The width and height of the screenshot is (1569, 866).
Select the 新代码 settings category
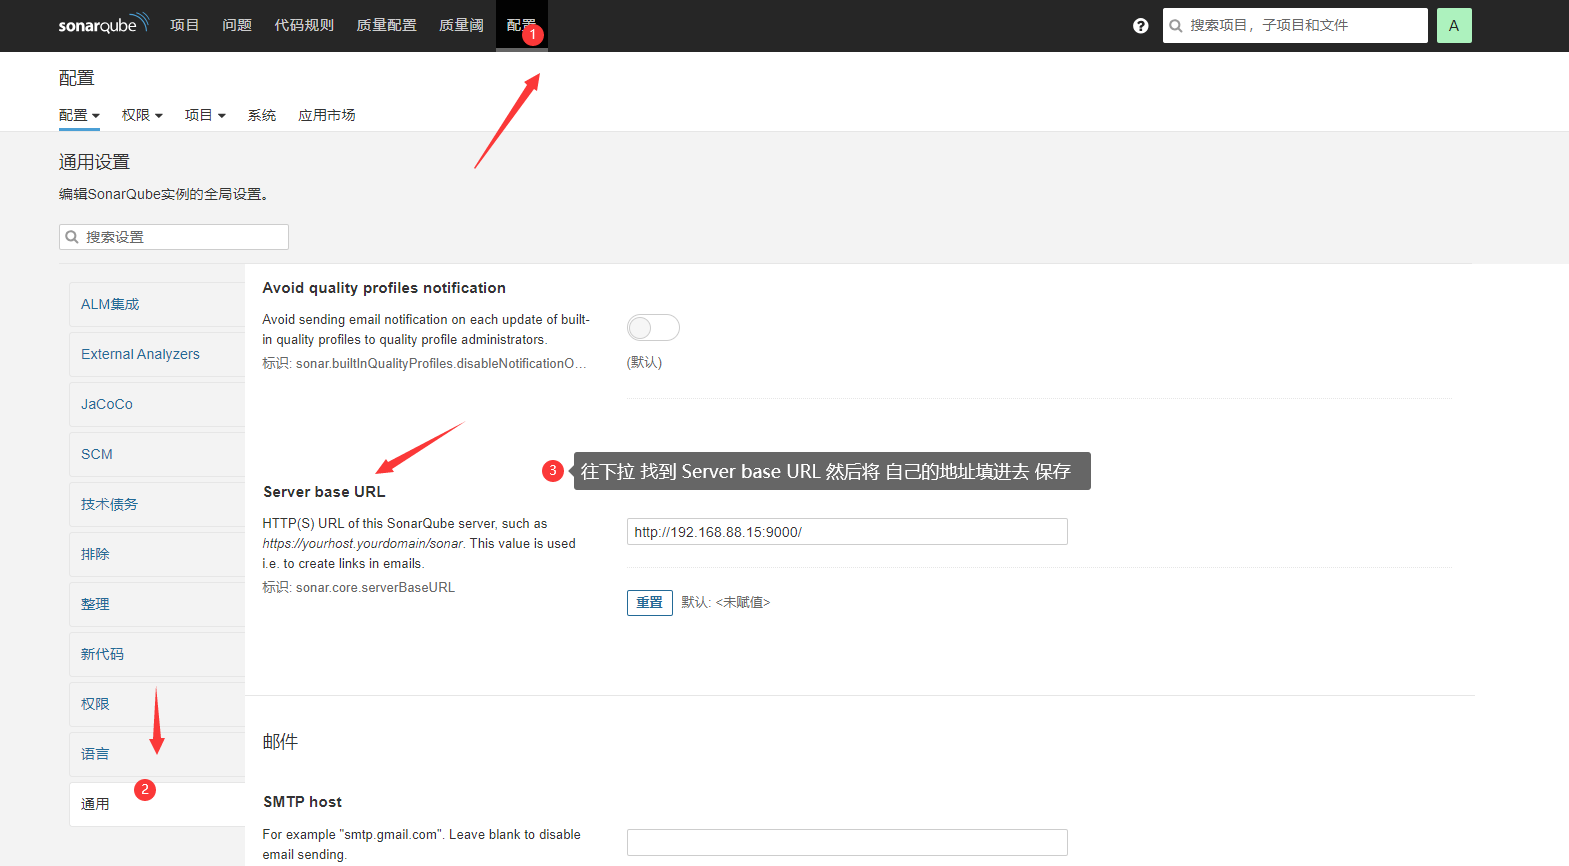point(157,654)
